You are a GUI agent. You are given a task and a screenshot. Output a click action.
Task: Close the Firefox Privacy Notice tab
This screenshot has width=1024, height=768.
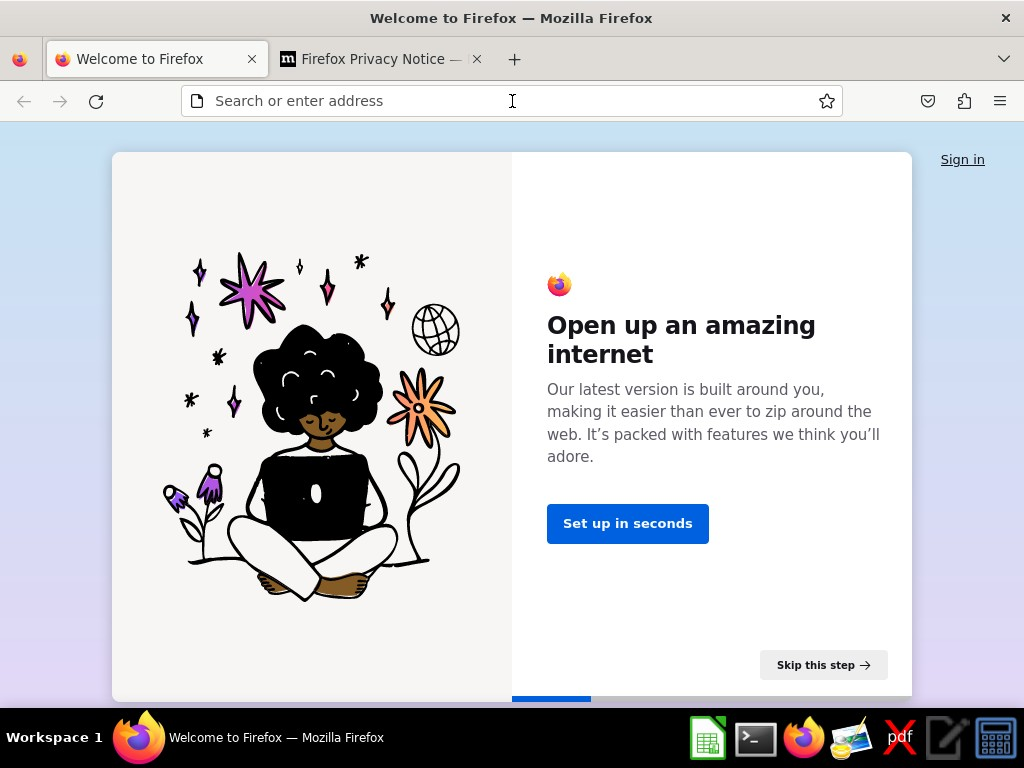pyautogui.click(x=477, y=59)
